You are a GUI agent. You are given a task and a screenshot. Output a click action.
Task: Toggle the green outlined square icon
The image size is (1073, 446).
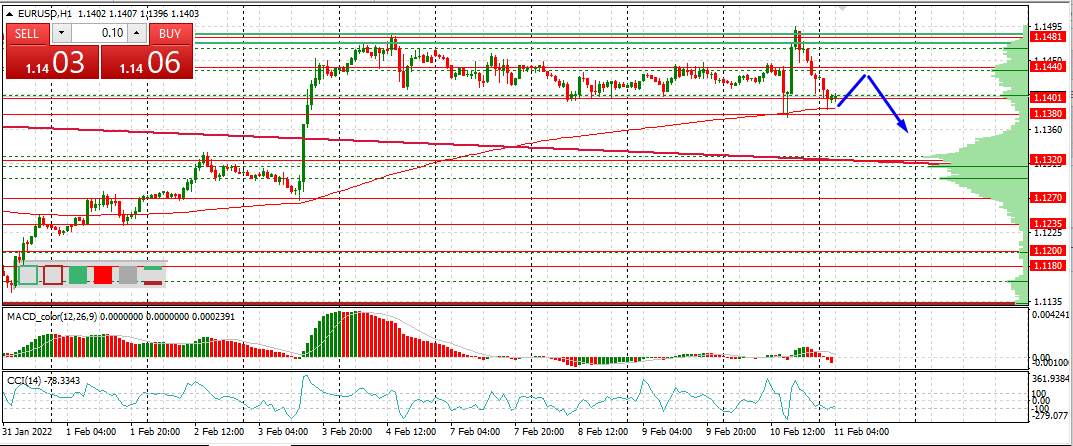point(28,275)
